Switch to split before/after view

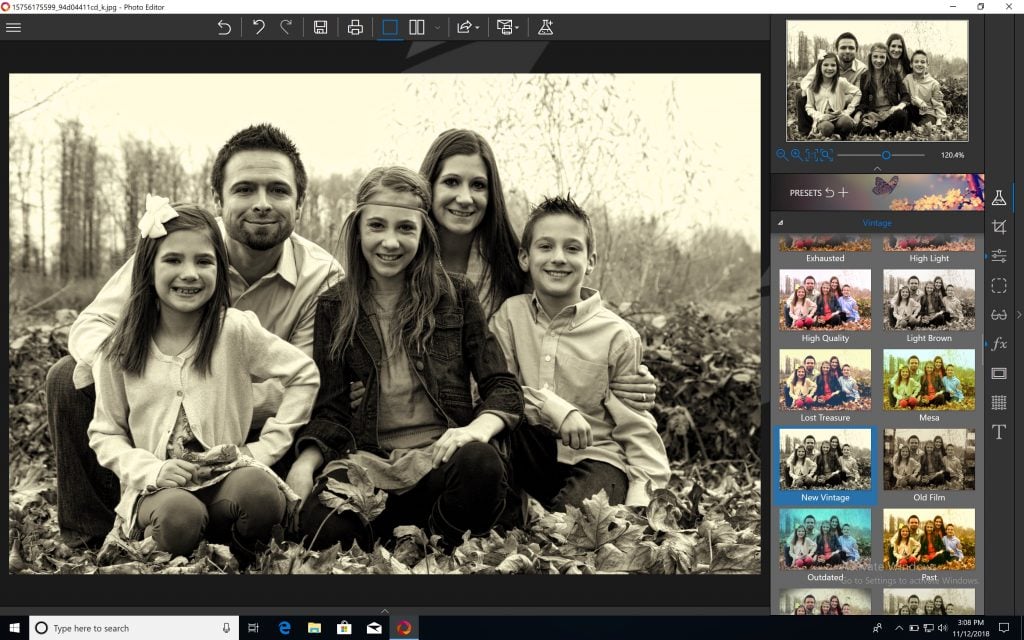pos(417,27)
